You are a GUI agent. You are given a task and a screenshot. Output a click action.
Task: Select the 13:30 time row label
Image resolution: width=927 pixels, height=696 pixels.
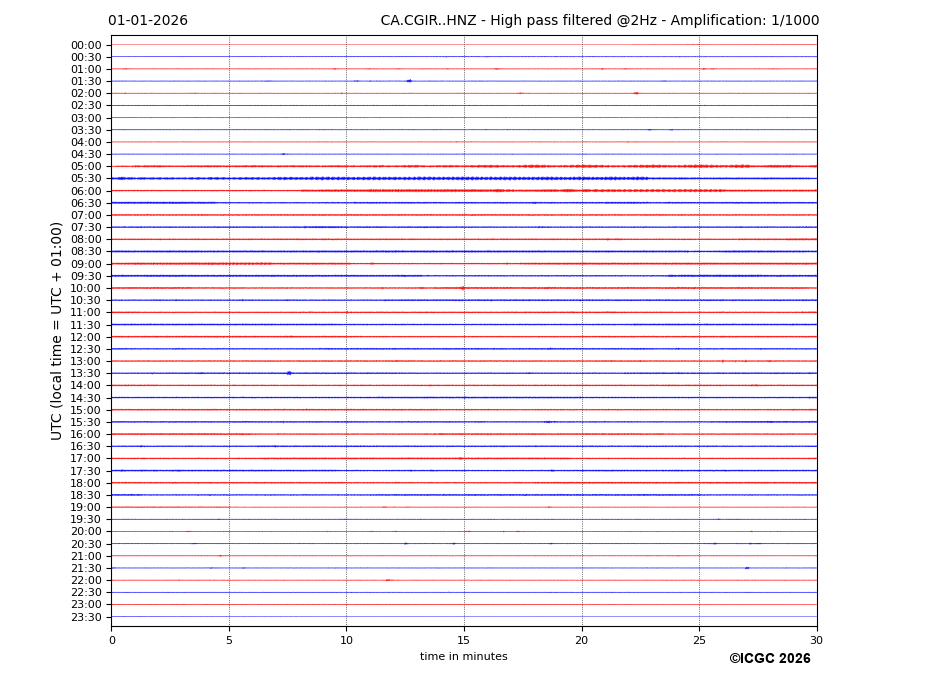tap(86, 374)
